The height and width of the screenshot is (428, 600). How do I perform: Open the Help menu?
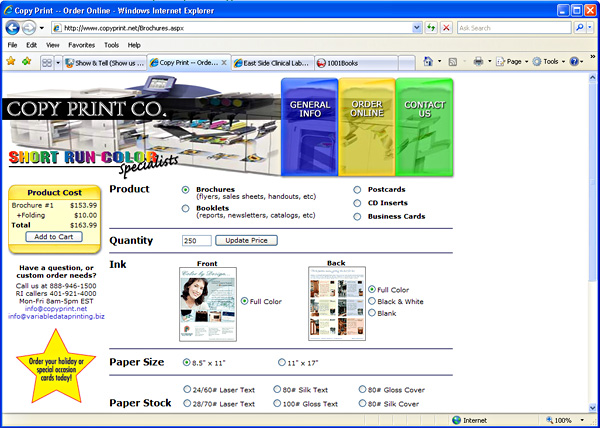point(134,45)
